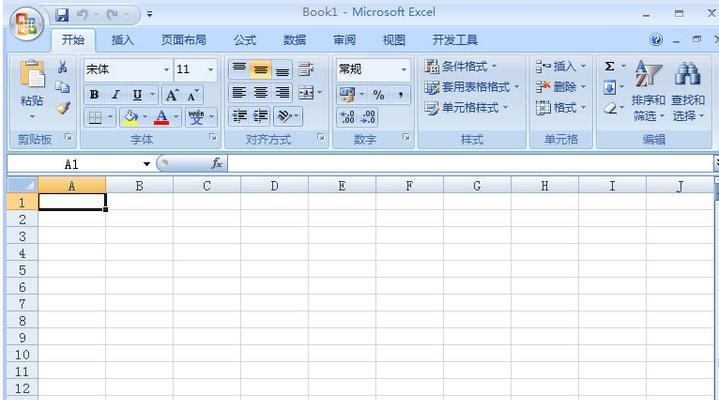Click the Redo arrow in quick access toolbar

pos(113,15)
